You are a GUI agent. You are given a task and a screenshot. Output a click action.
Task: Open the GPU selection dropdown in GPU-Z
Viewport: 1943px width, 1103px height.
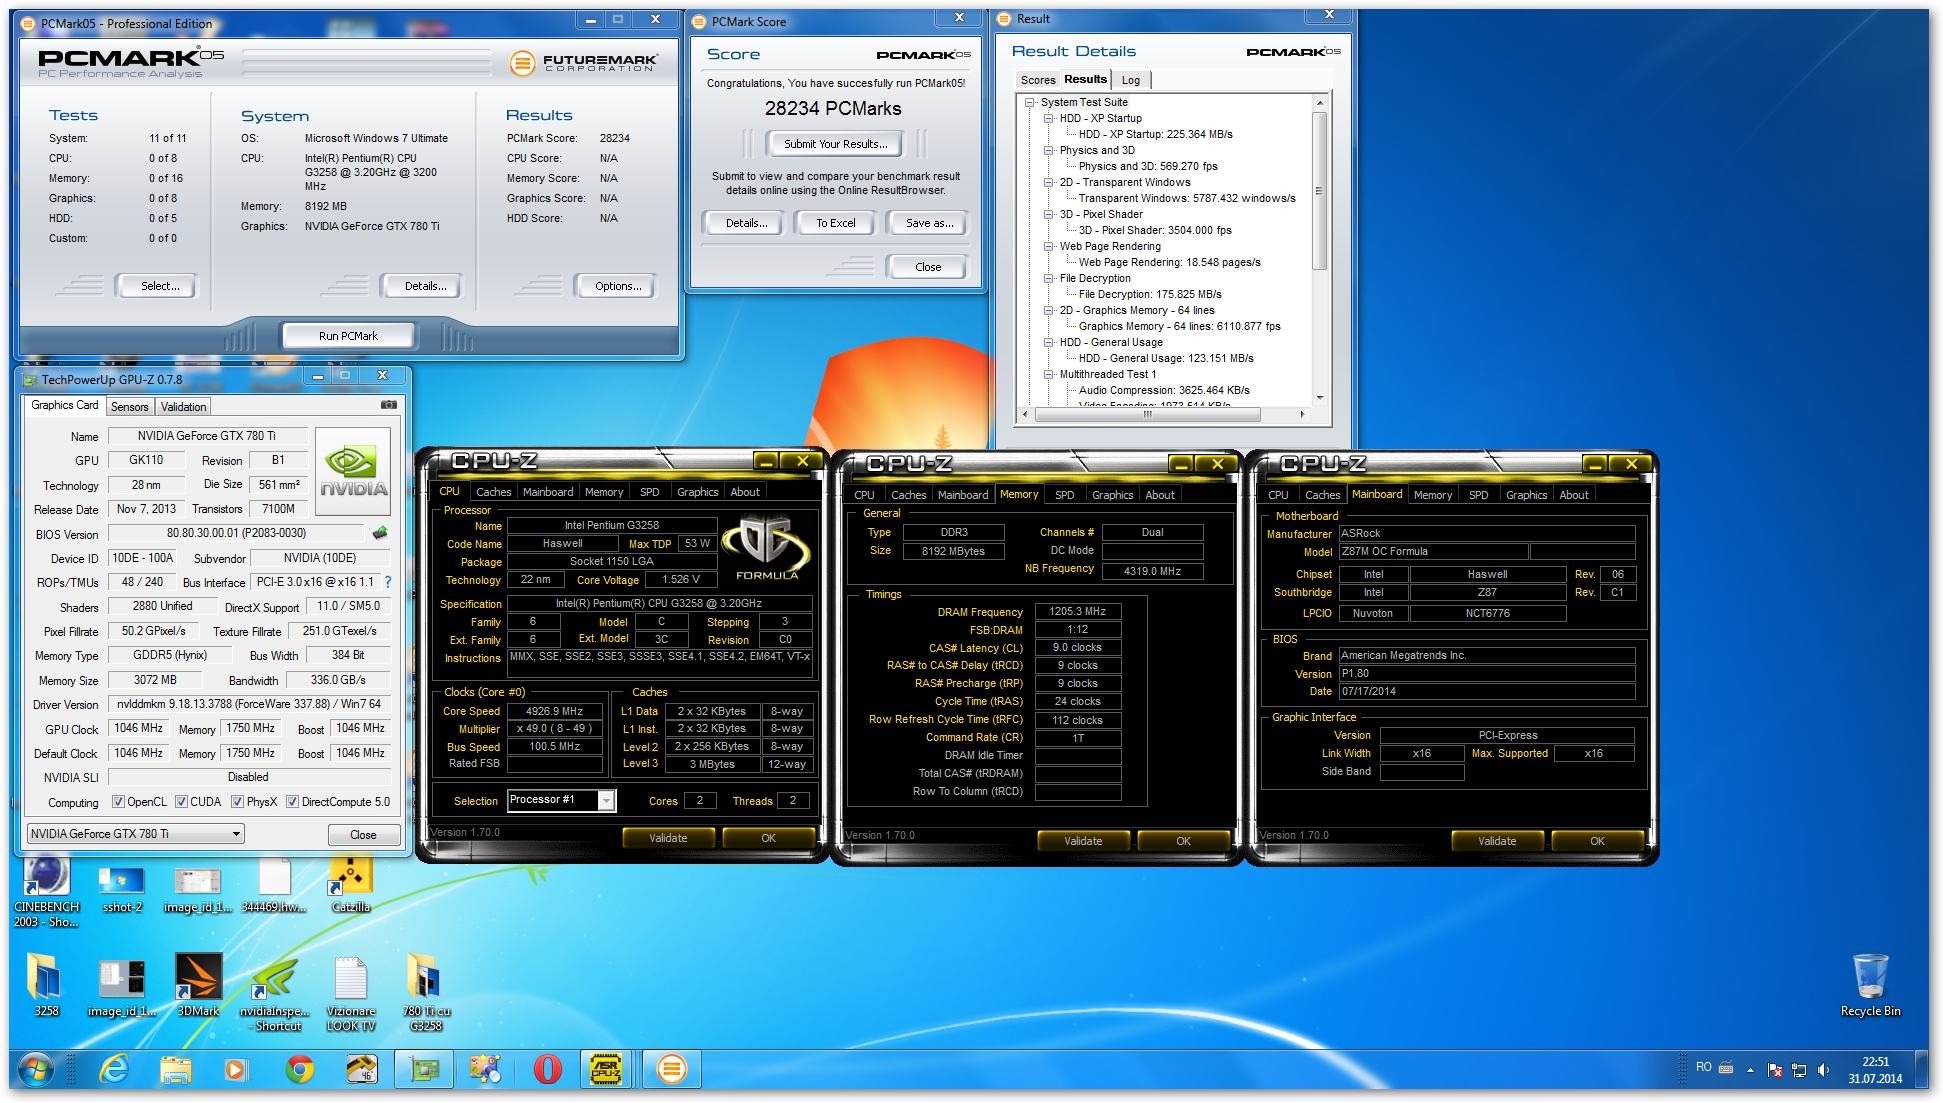(x=136, y=833)
